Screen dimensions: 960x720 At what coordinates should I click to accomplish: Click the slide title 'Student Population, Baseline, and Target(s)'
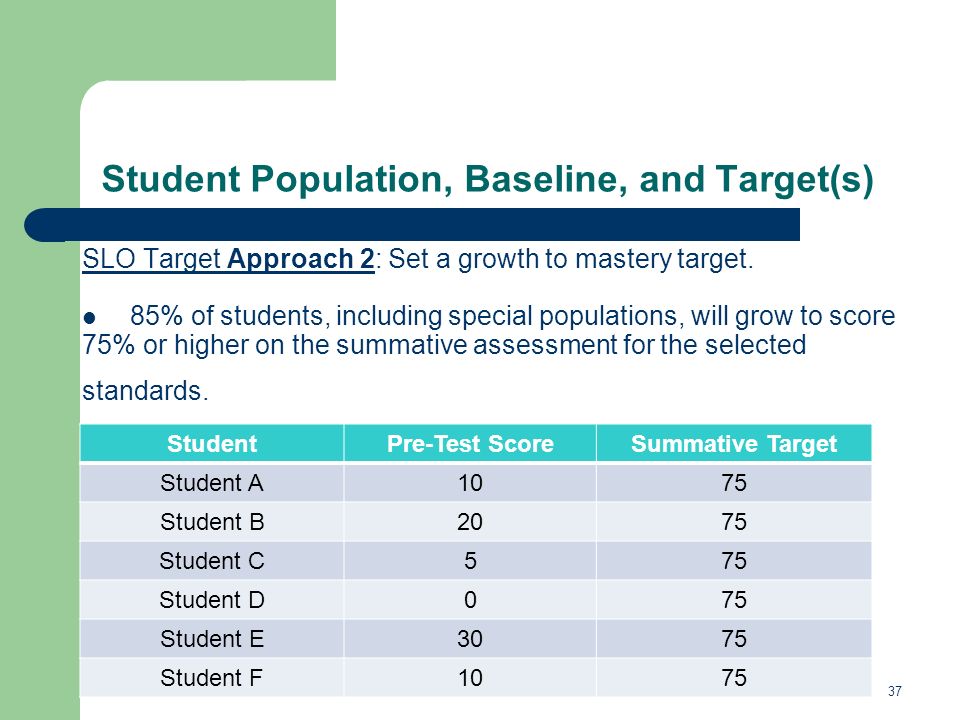pos(487,180)
